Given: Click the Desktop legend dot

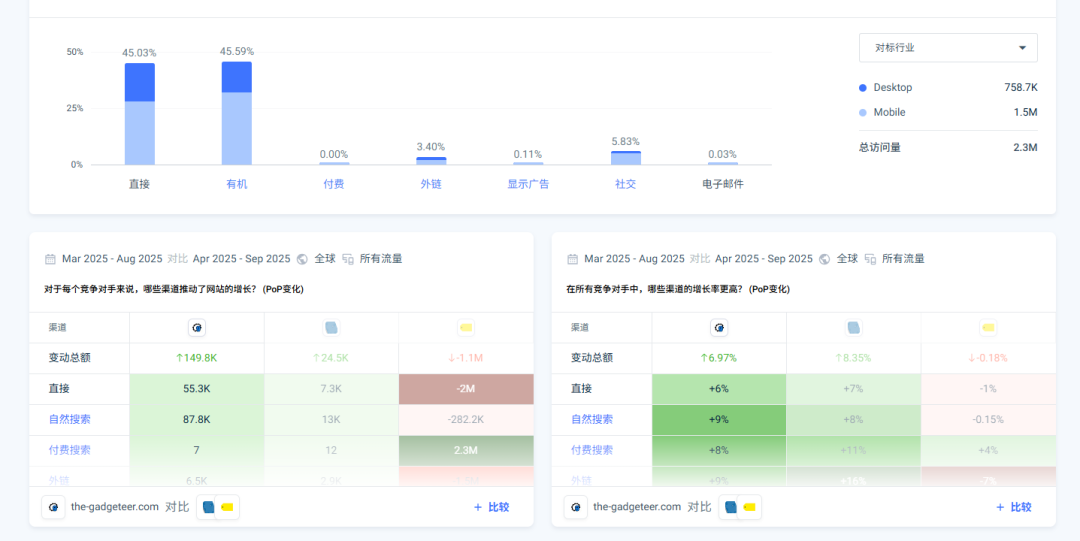Looking at the screenshot, I should click(863, 88).
